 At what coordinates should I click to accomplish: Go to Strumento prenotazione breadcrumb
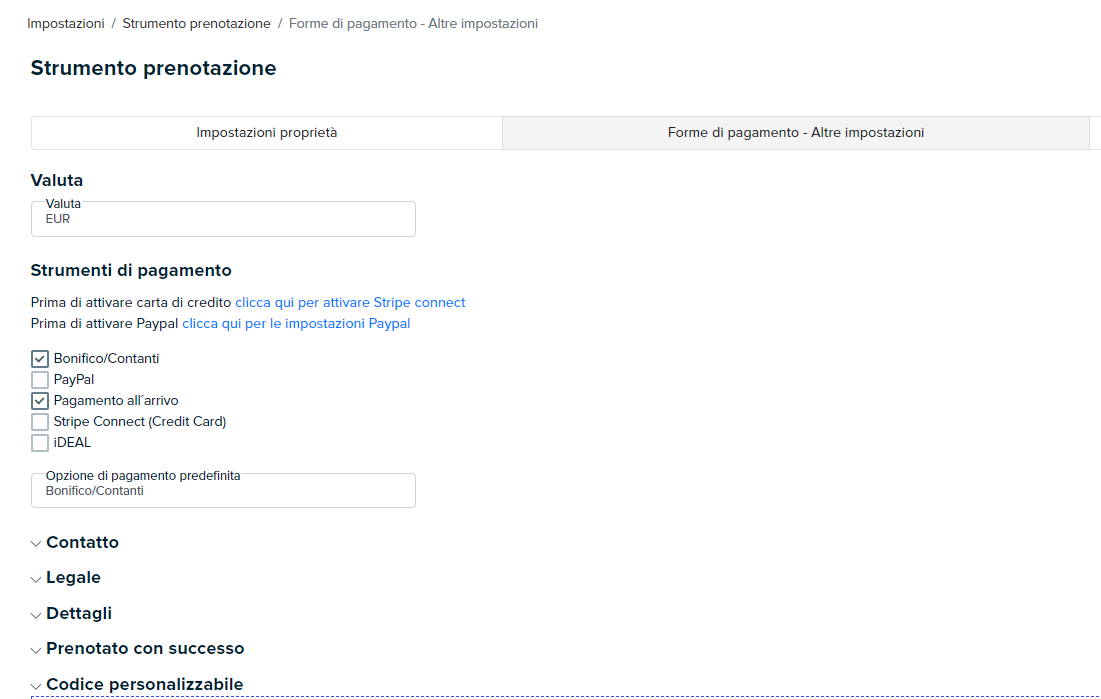(197, 24)
